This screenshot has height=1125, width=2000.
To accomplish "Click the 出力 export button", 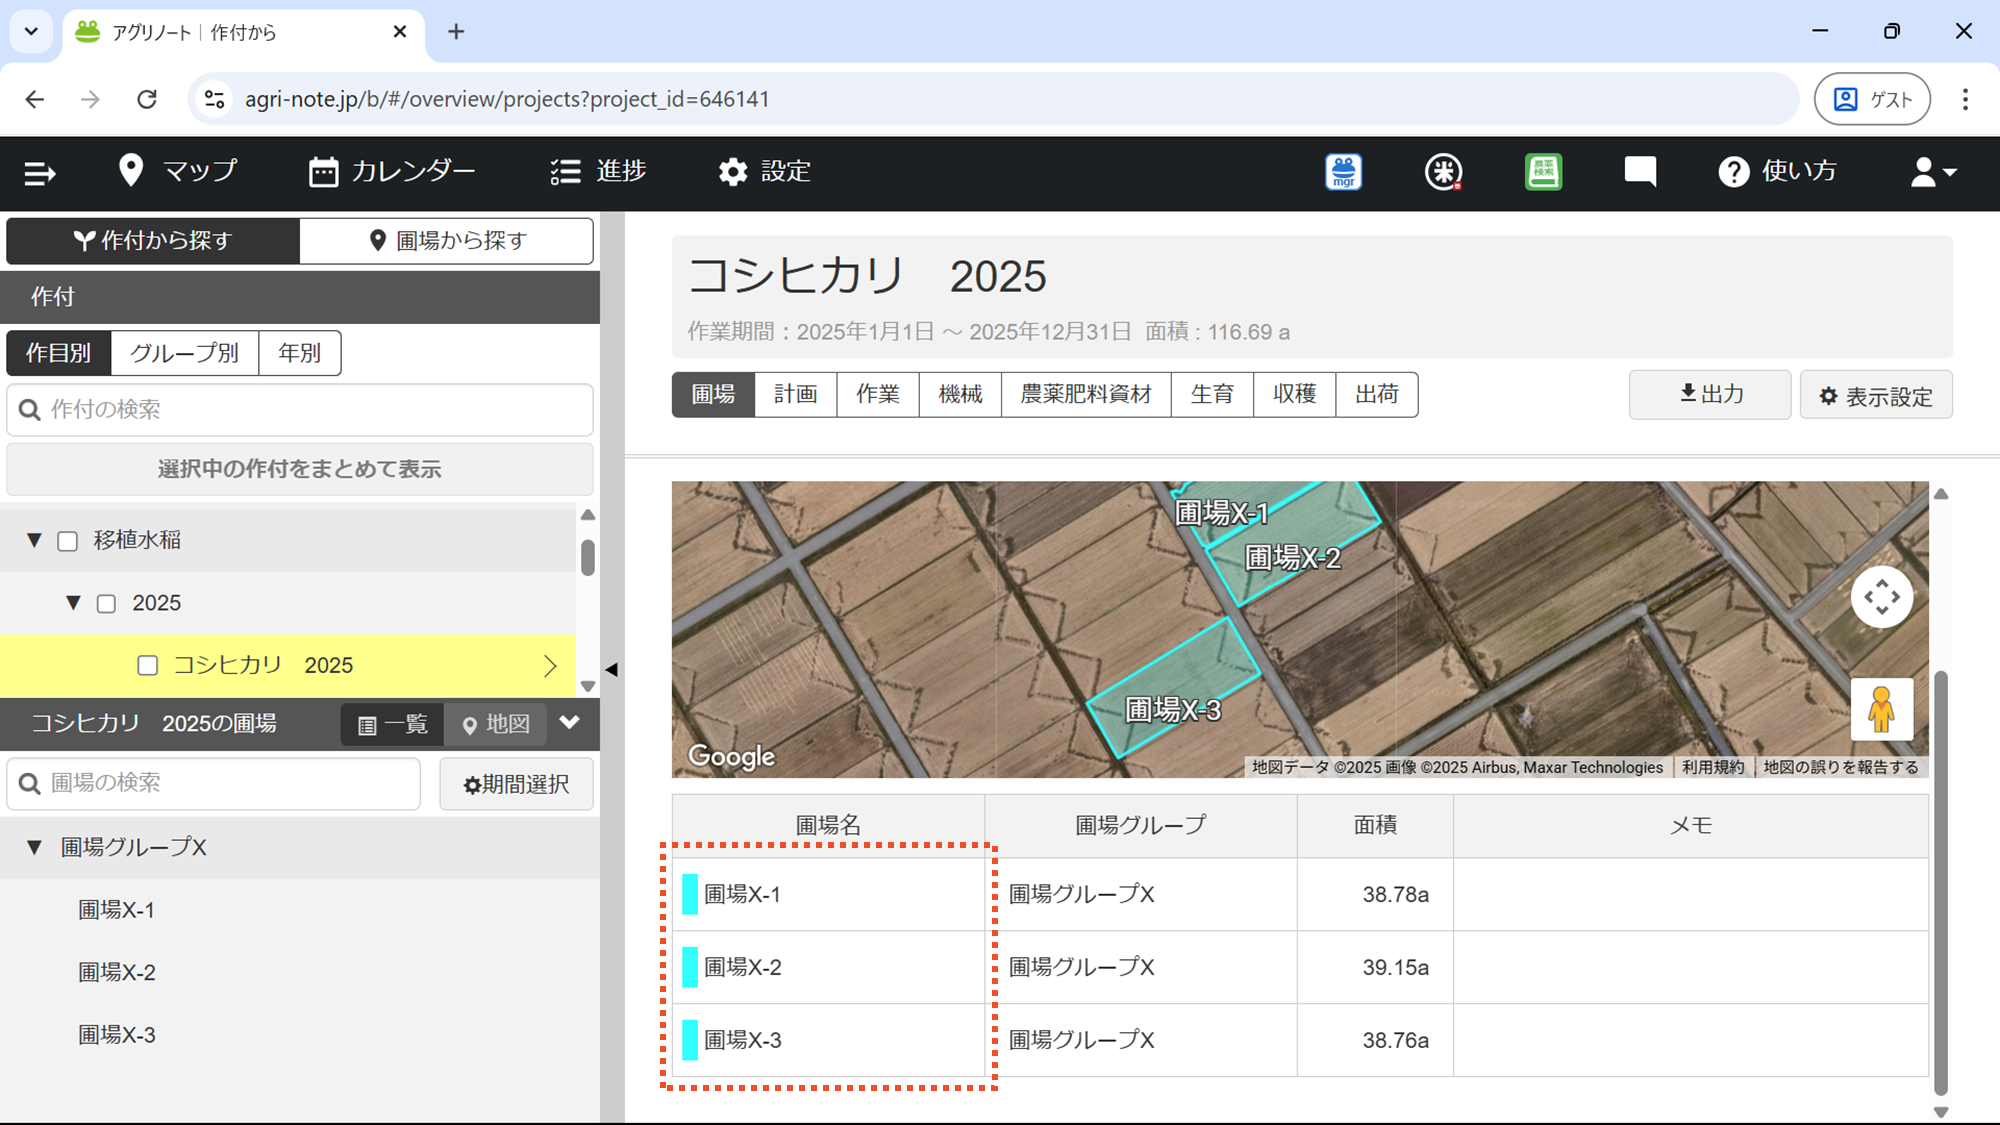I will (1709, 394).
